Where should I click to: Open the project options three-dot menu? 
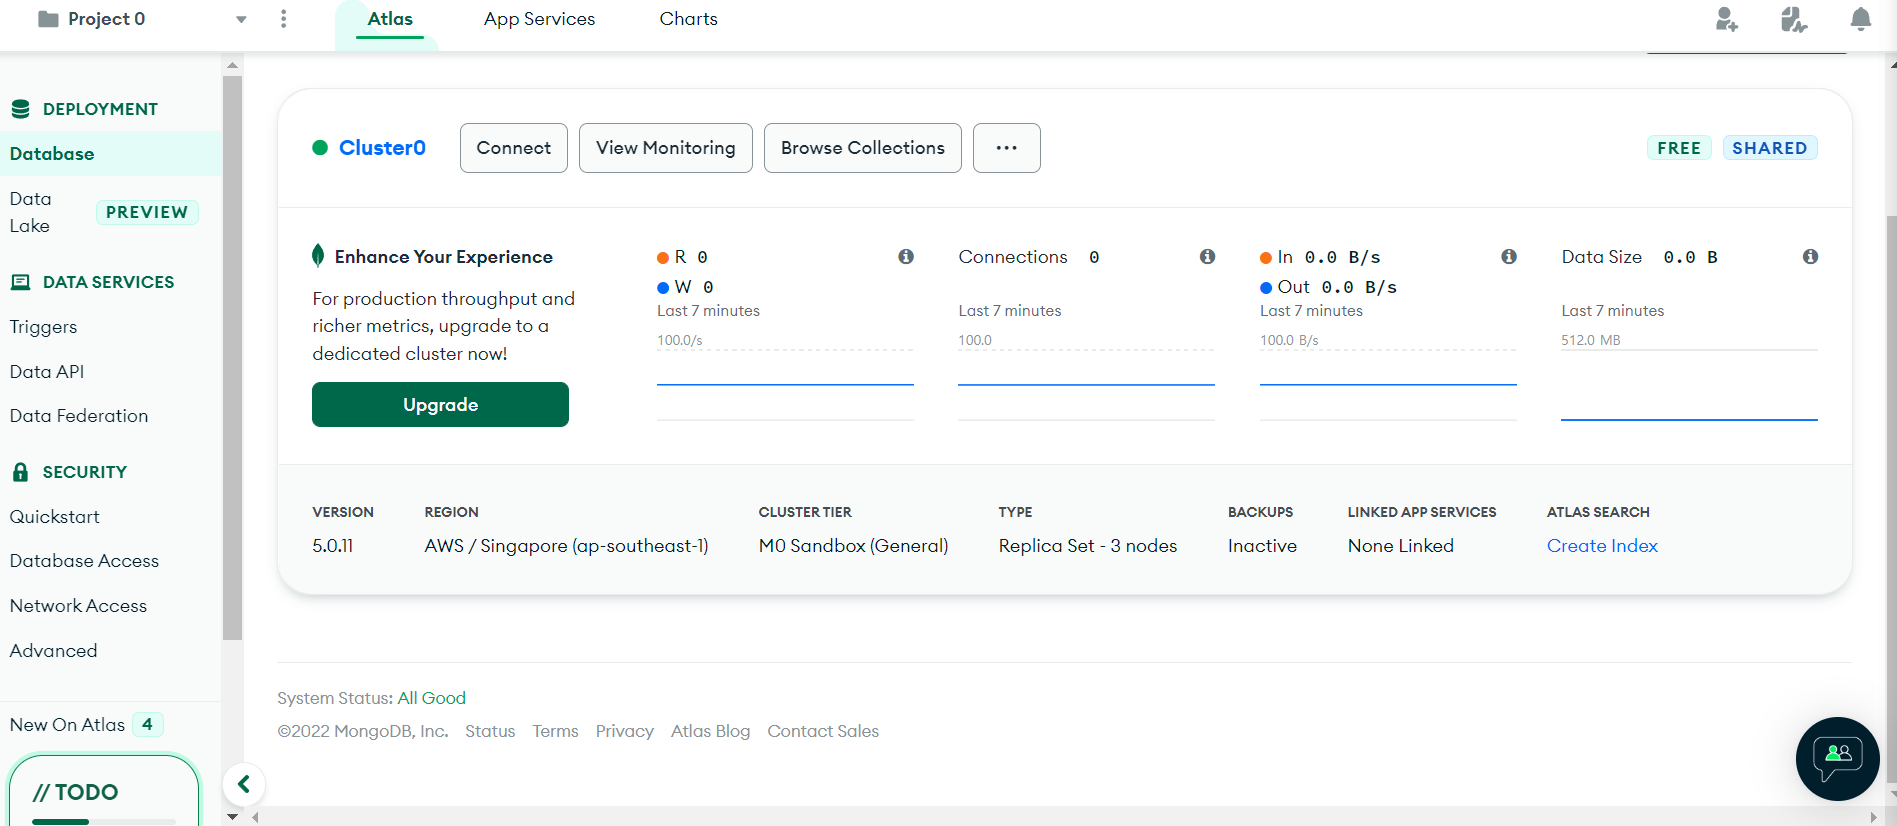pos(284,19)
